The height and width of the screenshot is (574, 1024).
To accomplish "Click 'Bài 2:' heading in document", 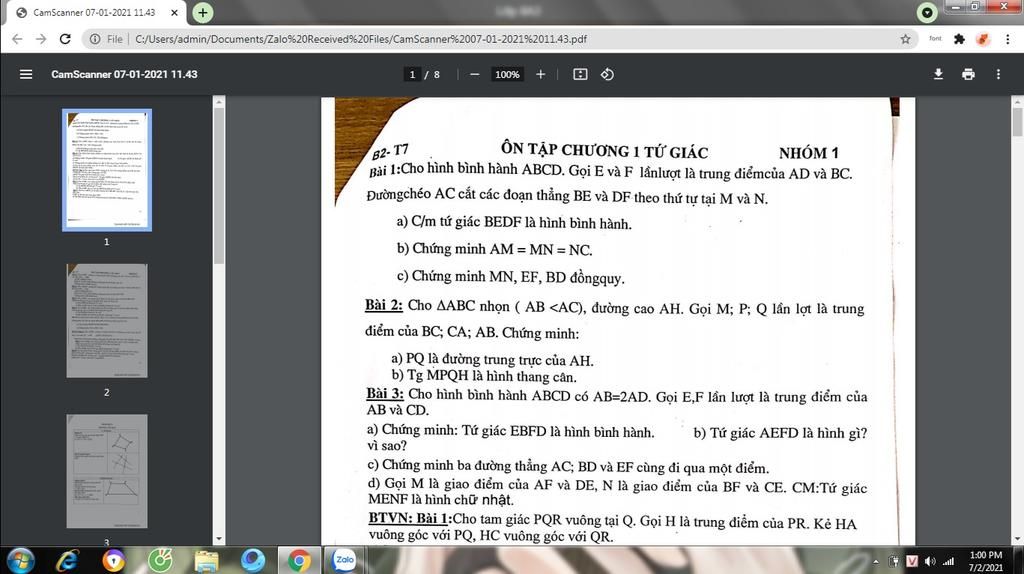I will 384,305.
